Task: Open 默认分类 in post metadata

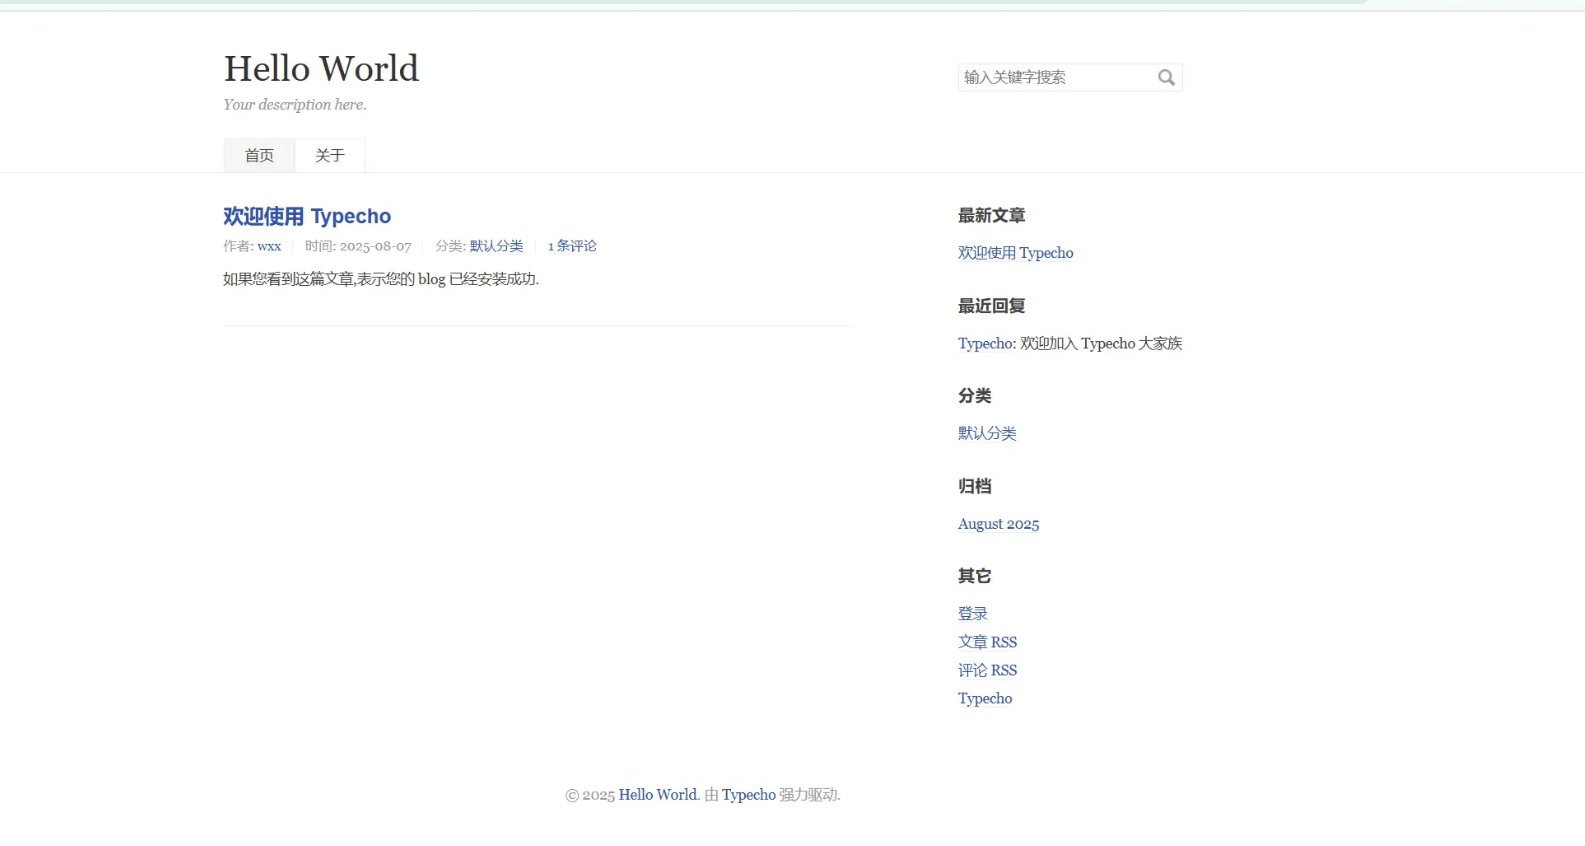Action: point(496,246)
